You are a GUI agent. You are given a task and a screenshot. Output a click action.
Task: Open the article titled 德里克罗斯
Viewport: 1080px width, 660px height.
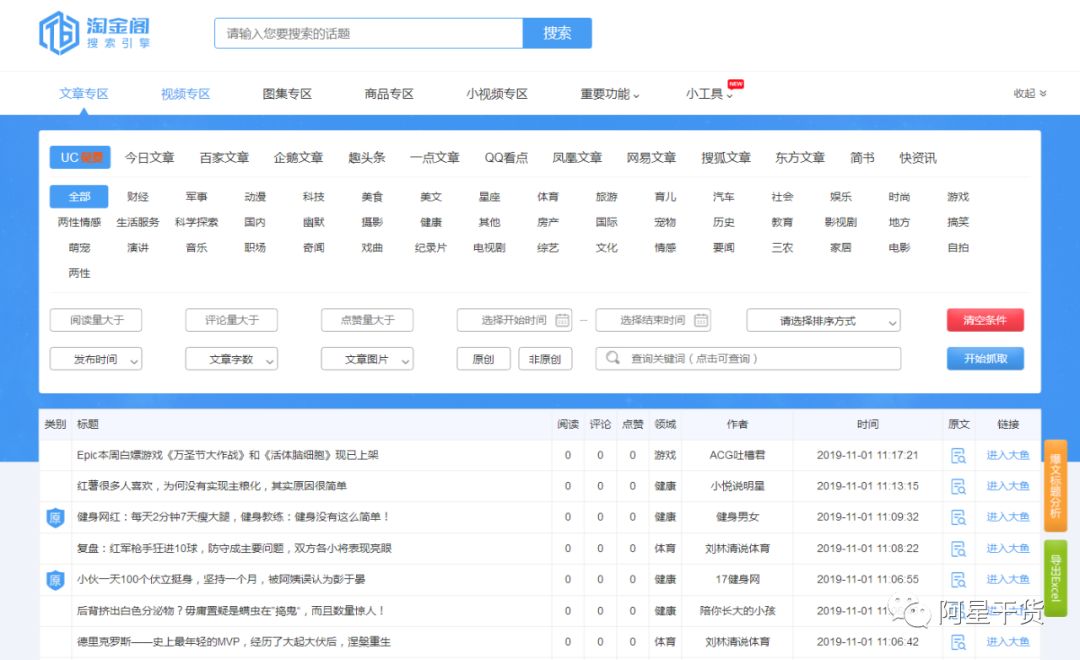233,642
